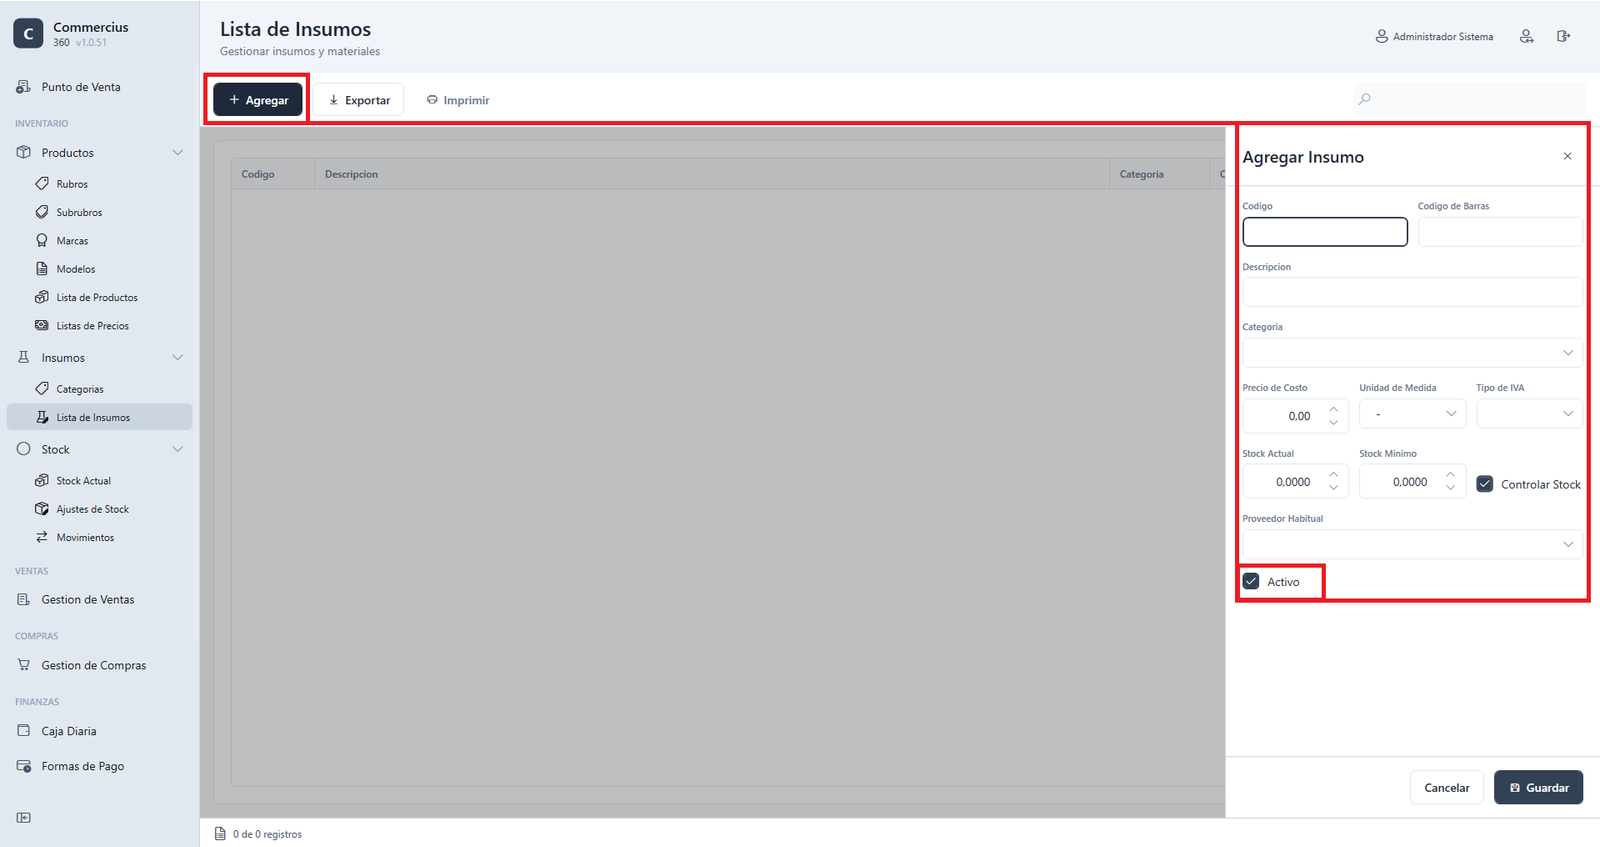
Task: Click the Rubros tag icon
Action: click(x=42, y=184)
